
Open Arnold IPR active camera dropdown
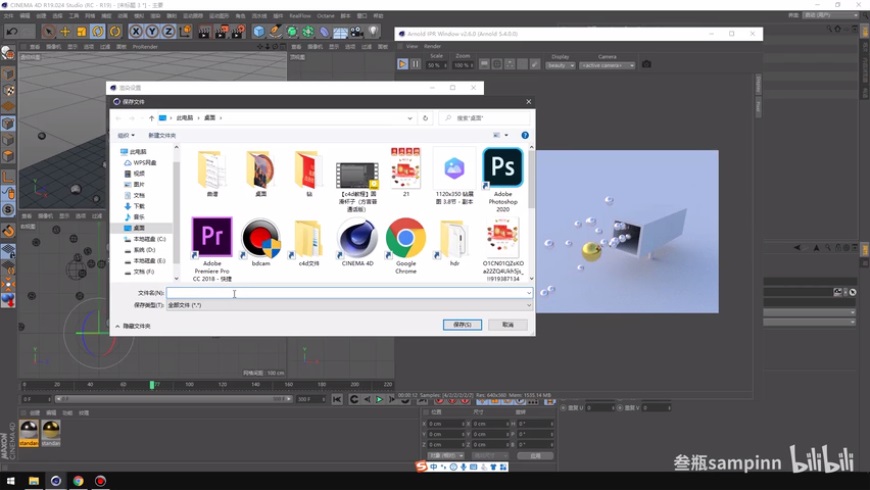607,65
